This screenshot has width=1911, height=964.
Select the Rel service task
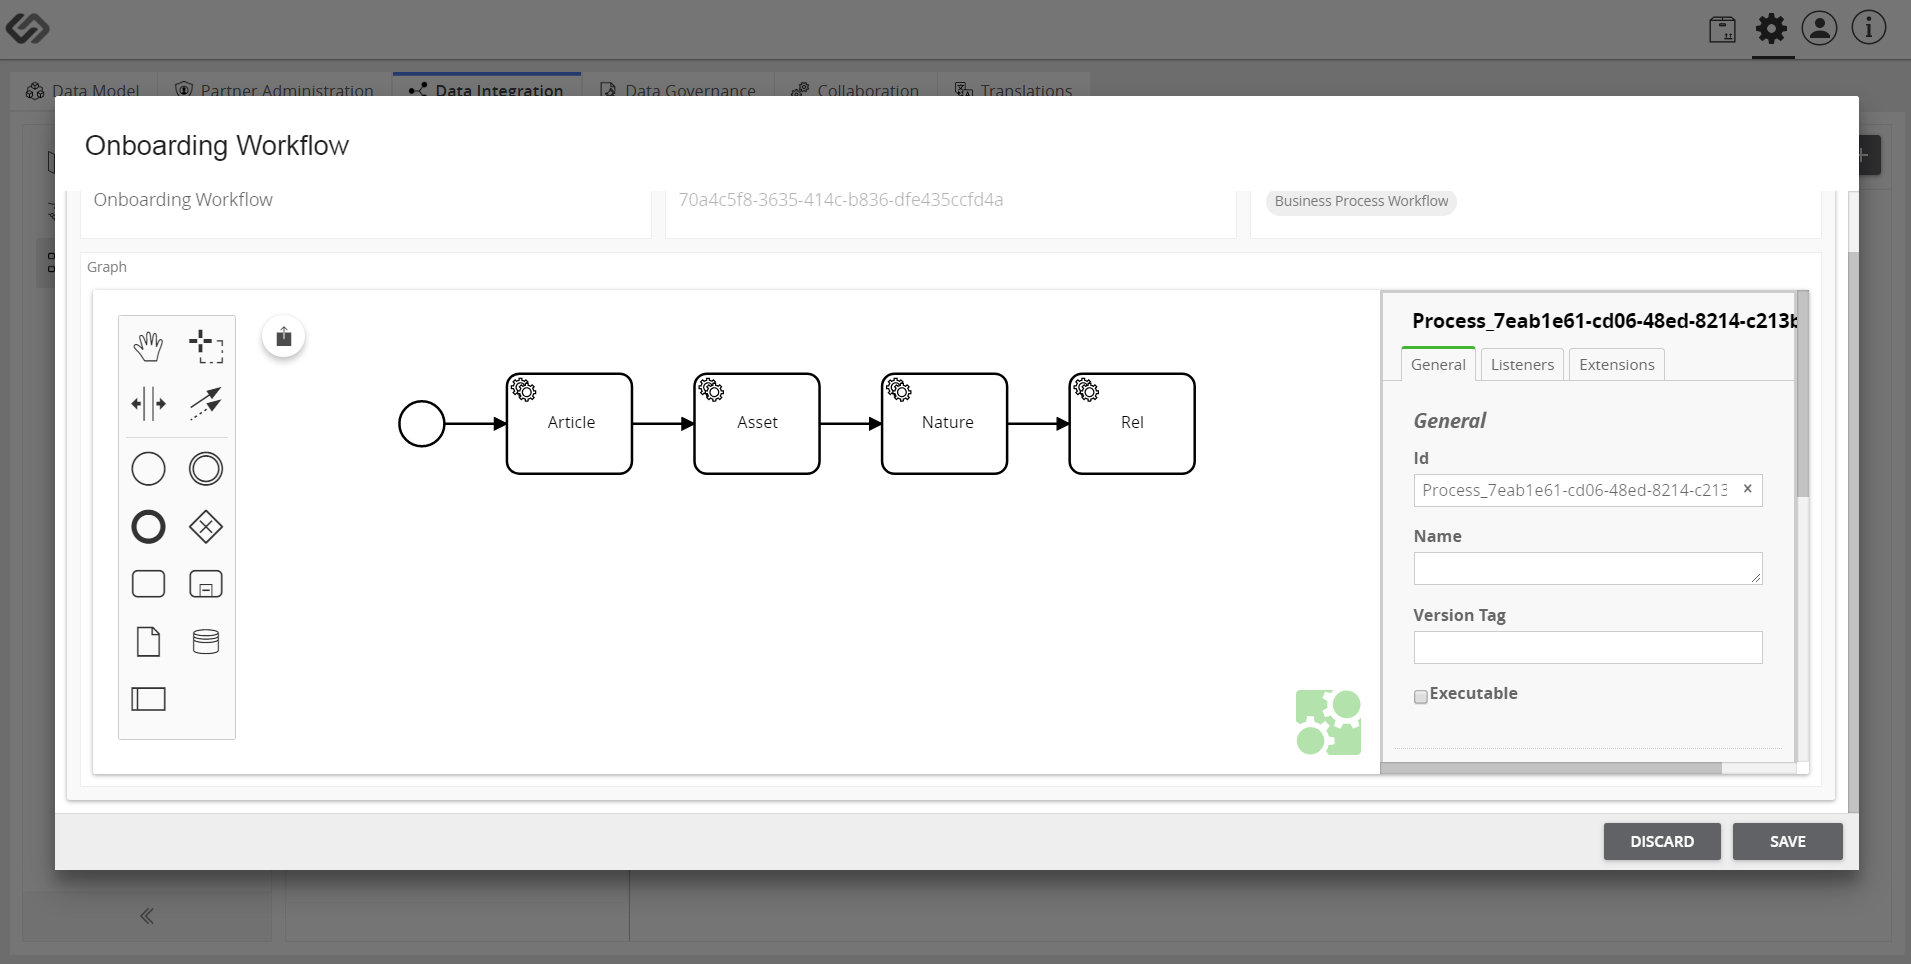(x=1132, y=424)
